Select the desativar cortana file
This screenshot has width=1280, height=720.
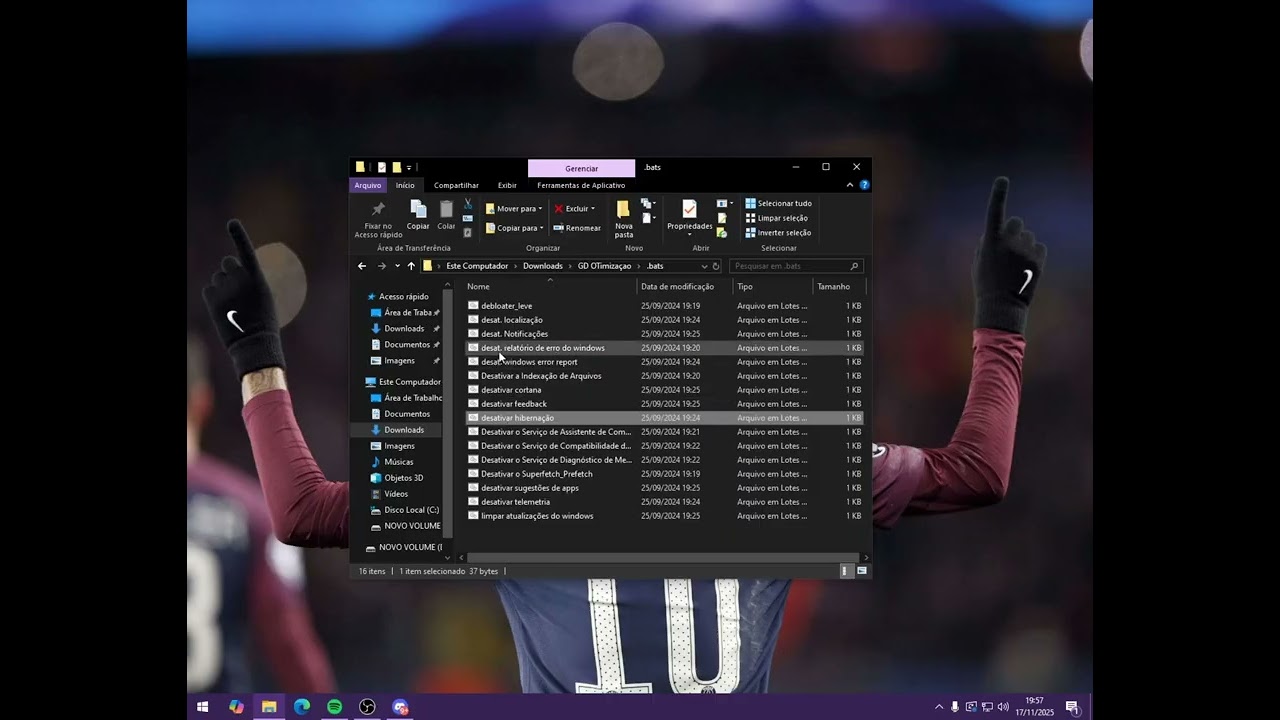click(511, 390)
